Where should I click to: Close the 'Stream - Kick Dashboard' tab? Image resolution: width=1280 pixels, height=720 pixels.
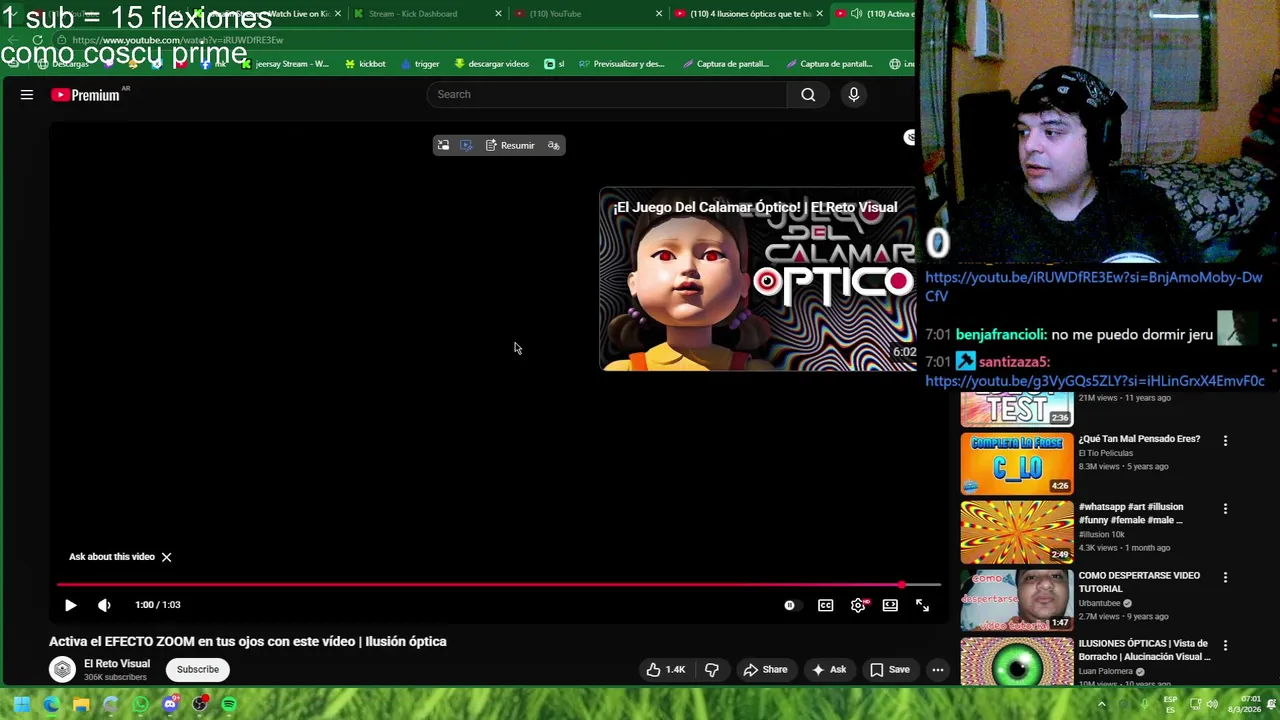pos(498,14)
